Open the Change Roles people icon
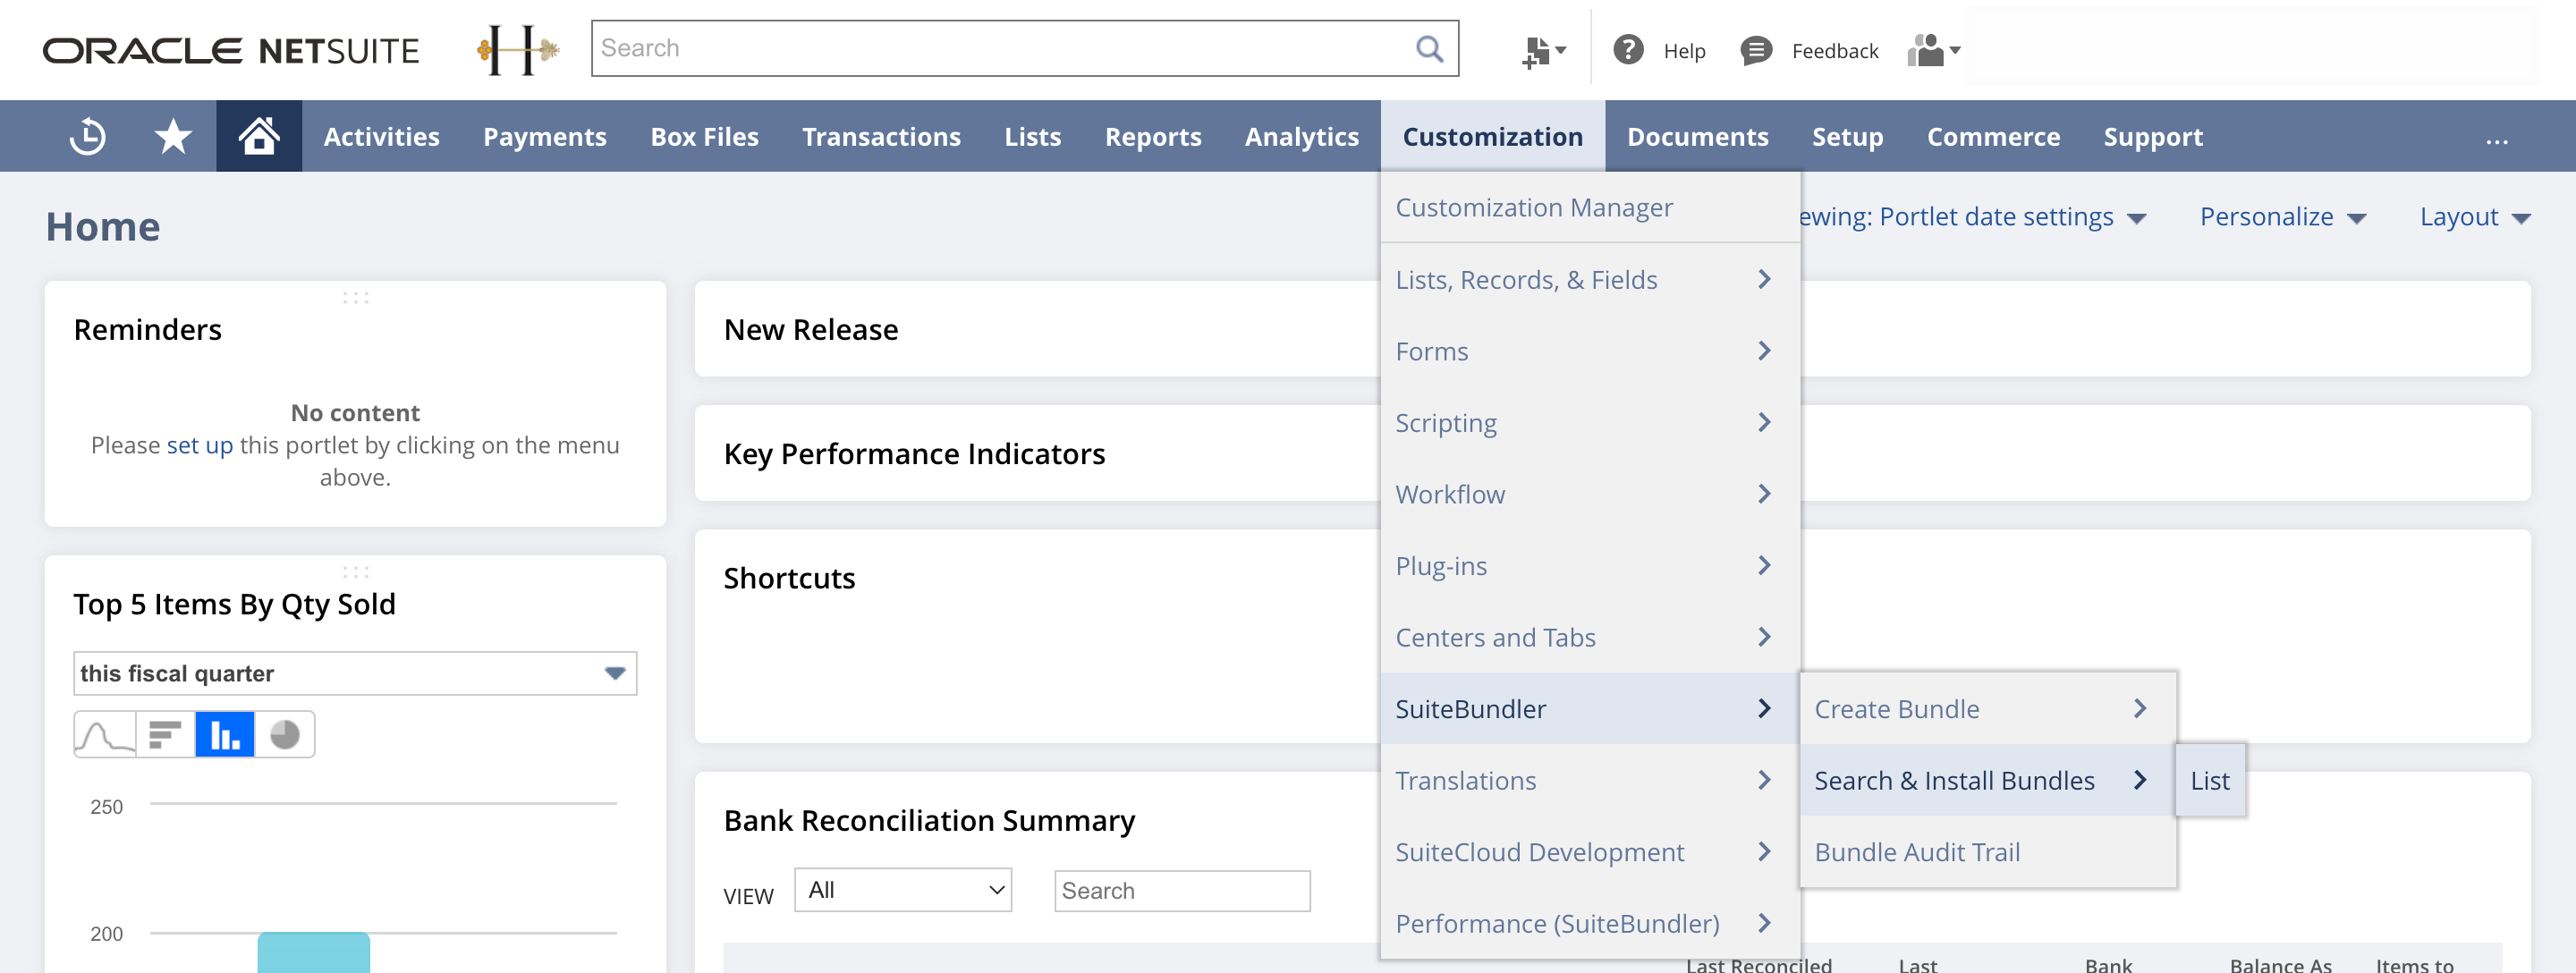 1933,50
